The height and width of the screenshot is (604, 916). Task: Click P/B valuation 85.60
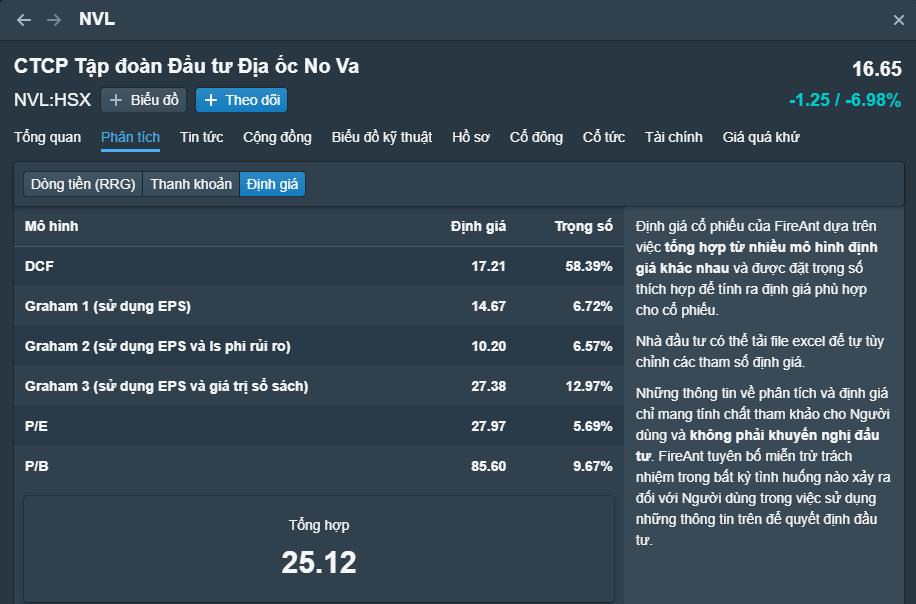(488, 466)
